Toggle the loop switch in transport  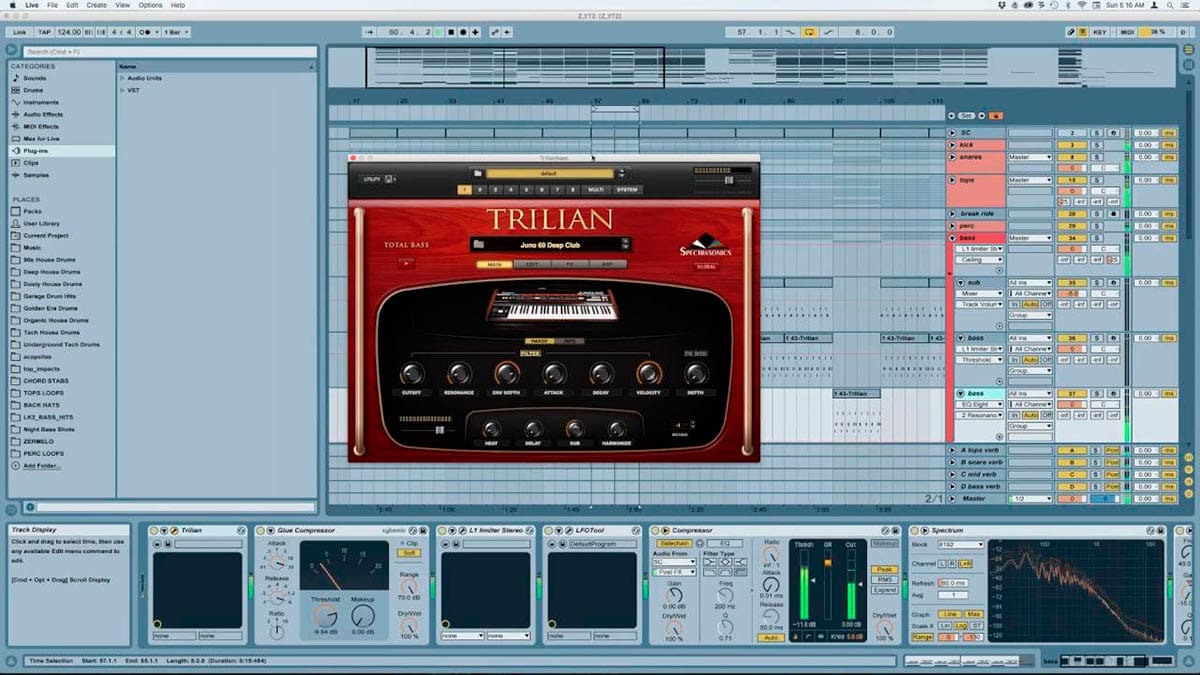(x=811, y=32)
